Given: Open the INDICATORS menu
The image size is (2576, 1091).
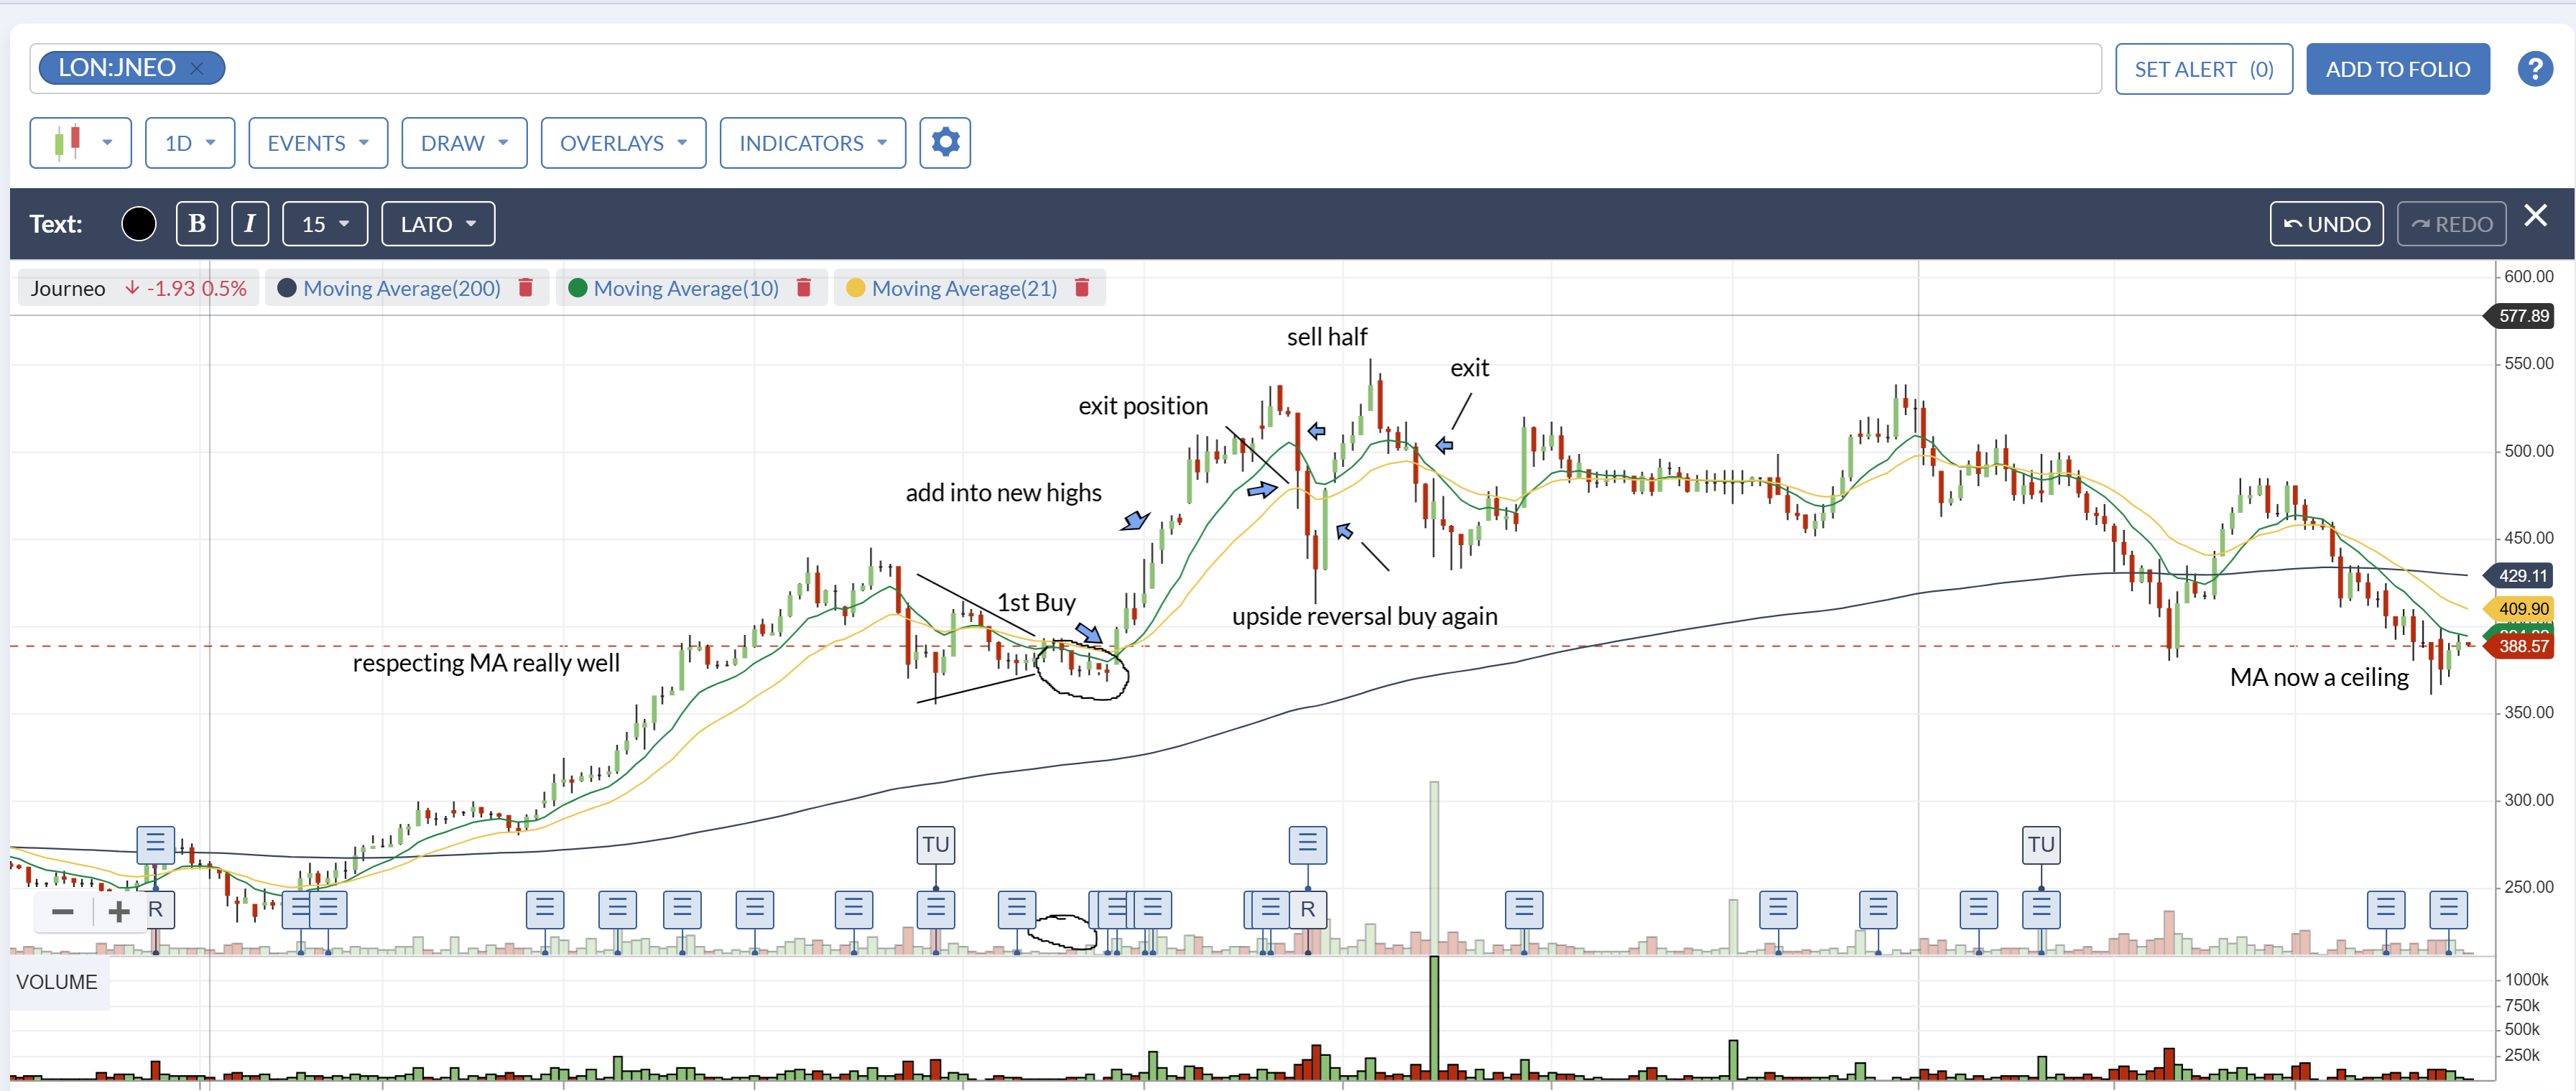Looking at the screenshot, I should point(812,143).
